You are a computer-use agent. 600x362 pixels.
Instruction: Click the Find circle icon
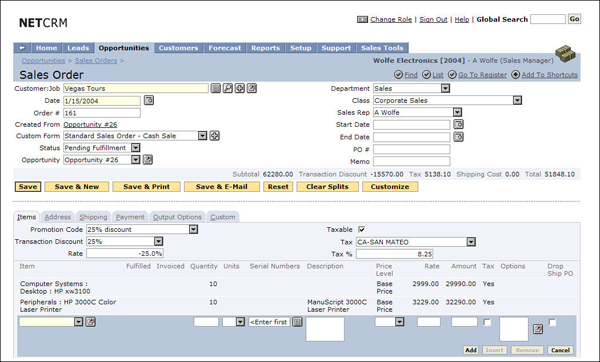click(x=398, y=75)
